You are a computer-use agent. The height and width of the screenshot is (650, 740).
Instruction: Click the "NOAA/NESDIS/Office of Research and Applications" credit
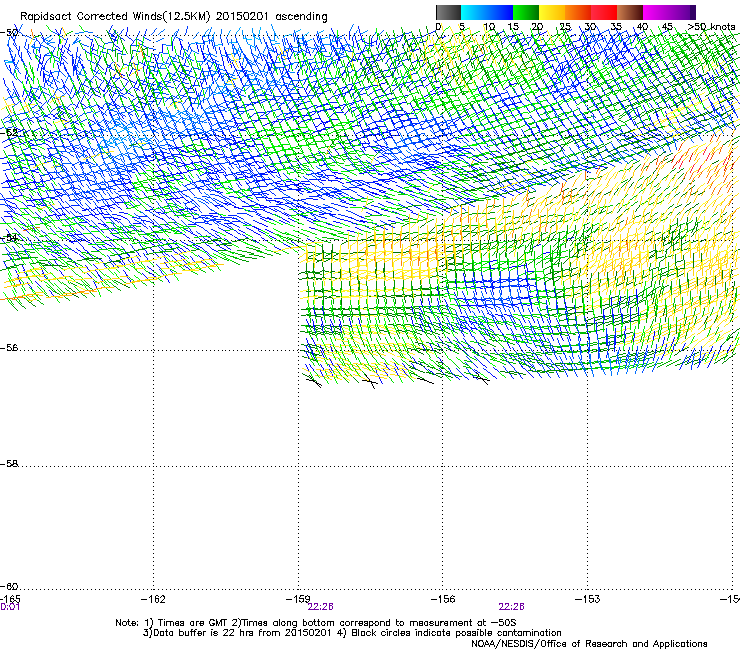pyautogui.click(x=589, y=644)
